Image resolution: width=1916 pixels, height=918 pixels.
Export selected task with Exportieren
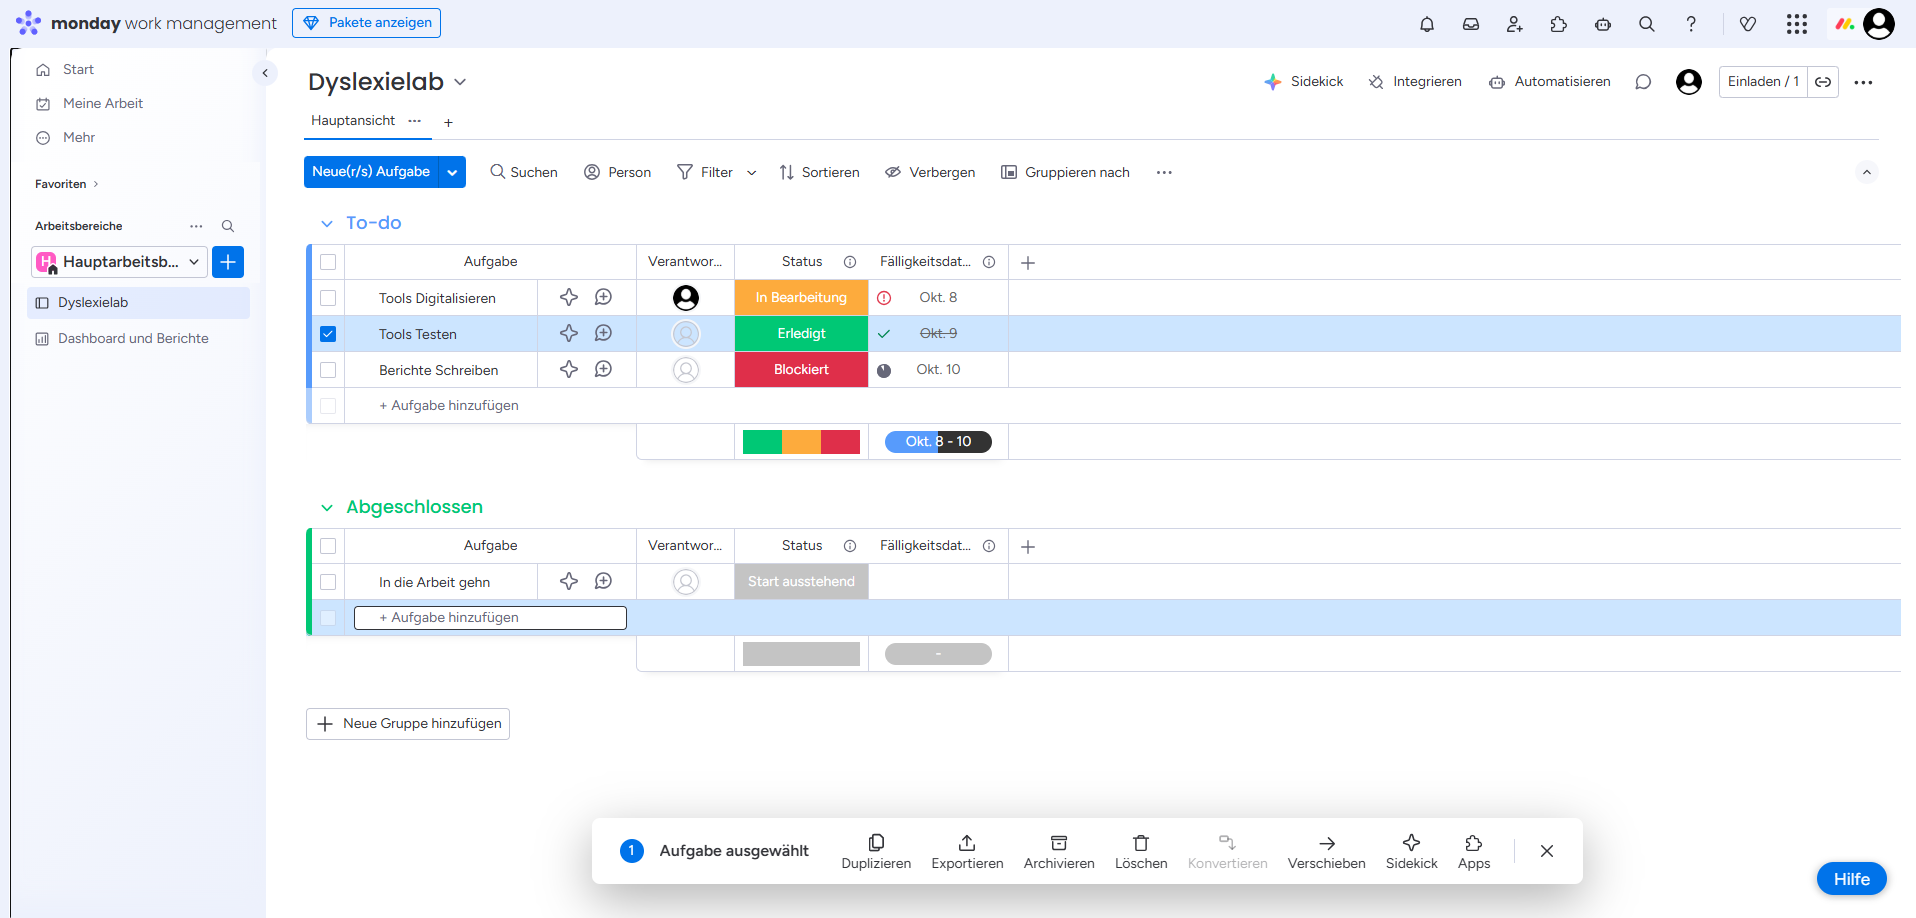966,850
